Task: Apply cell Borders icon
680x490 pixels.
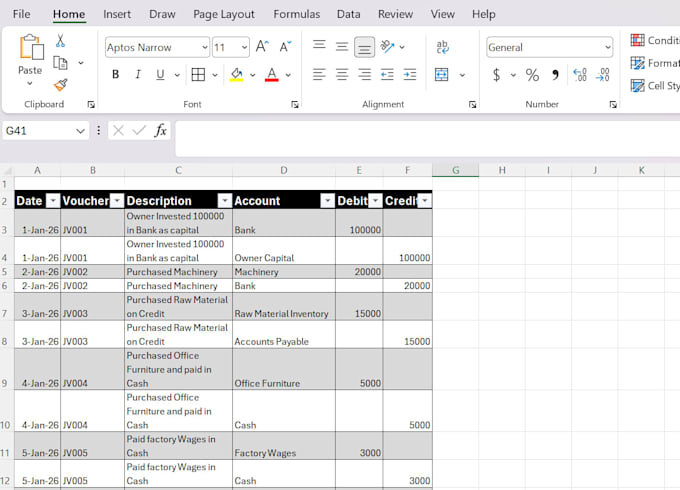Action: (198, 75)
